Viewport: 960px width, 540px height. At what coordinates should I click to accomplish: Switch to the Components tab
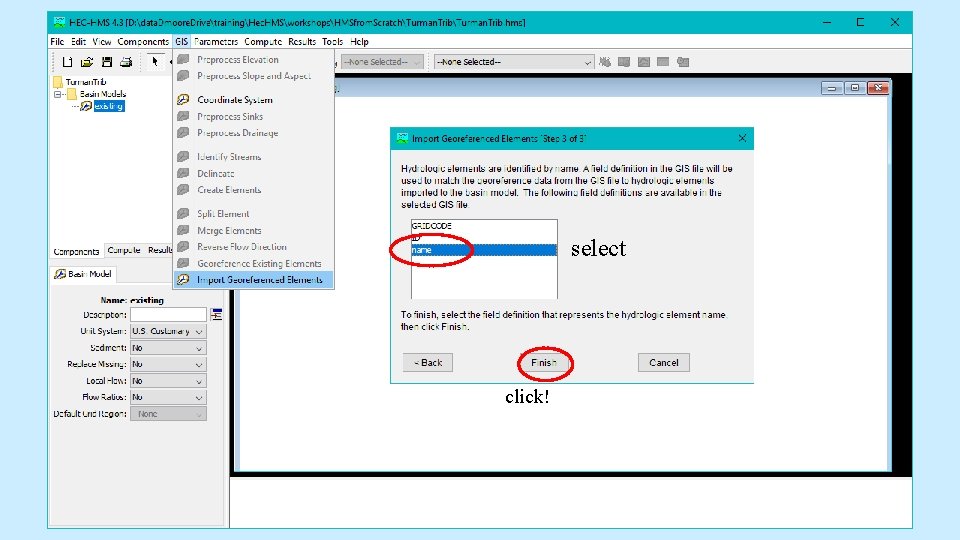(x=76, y=251)
